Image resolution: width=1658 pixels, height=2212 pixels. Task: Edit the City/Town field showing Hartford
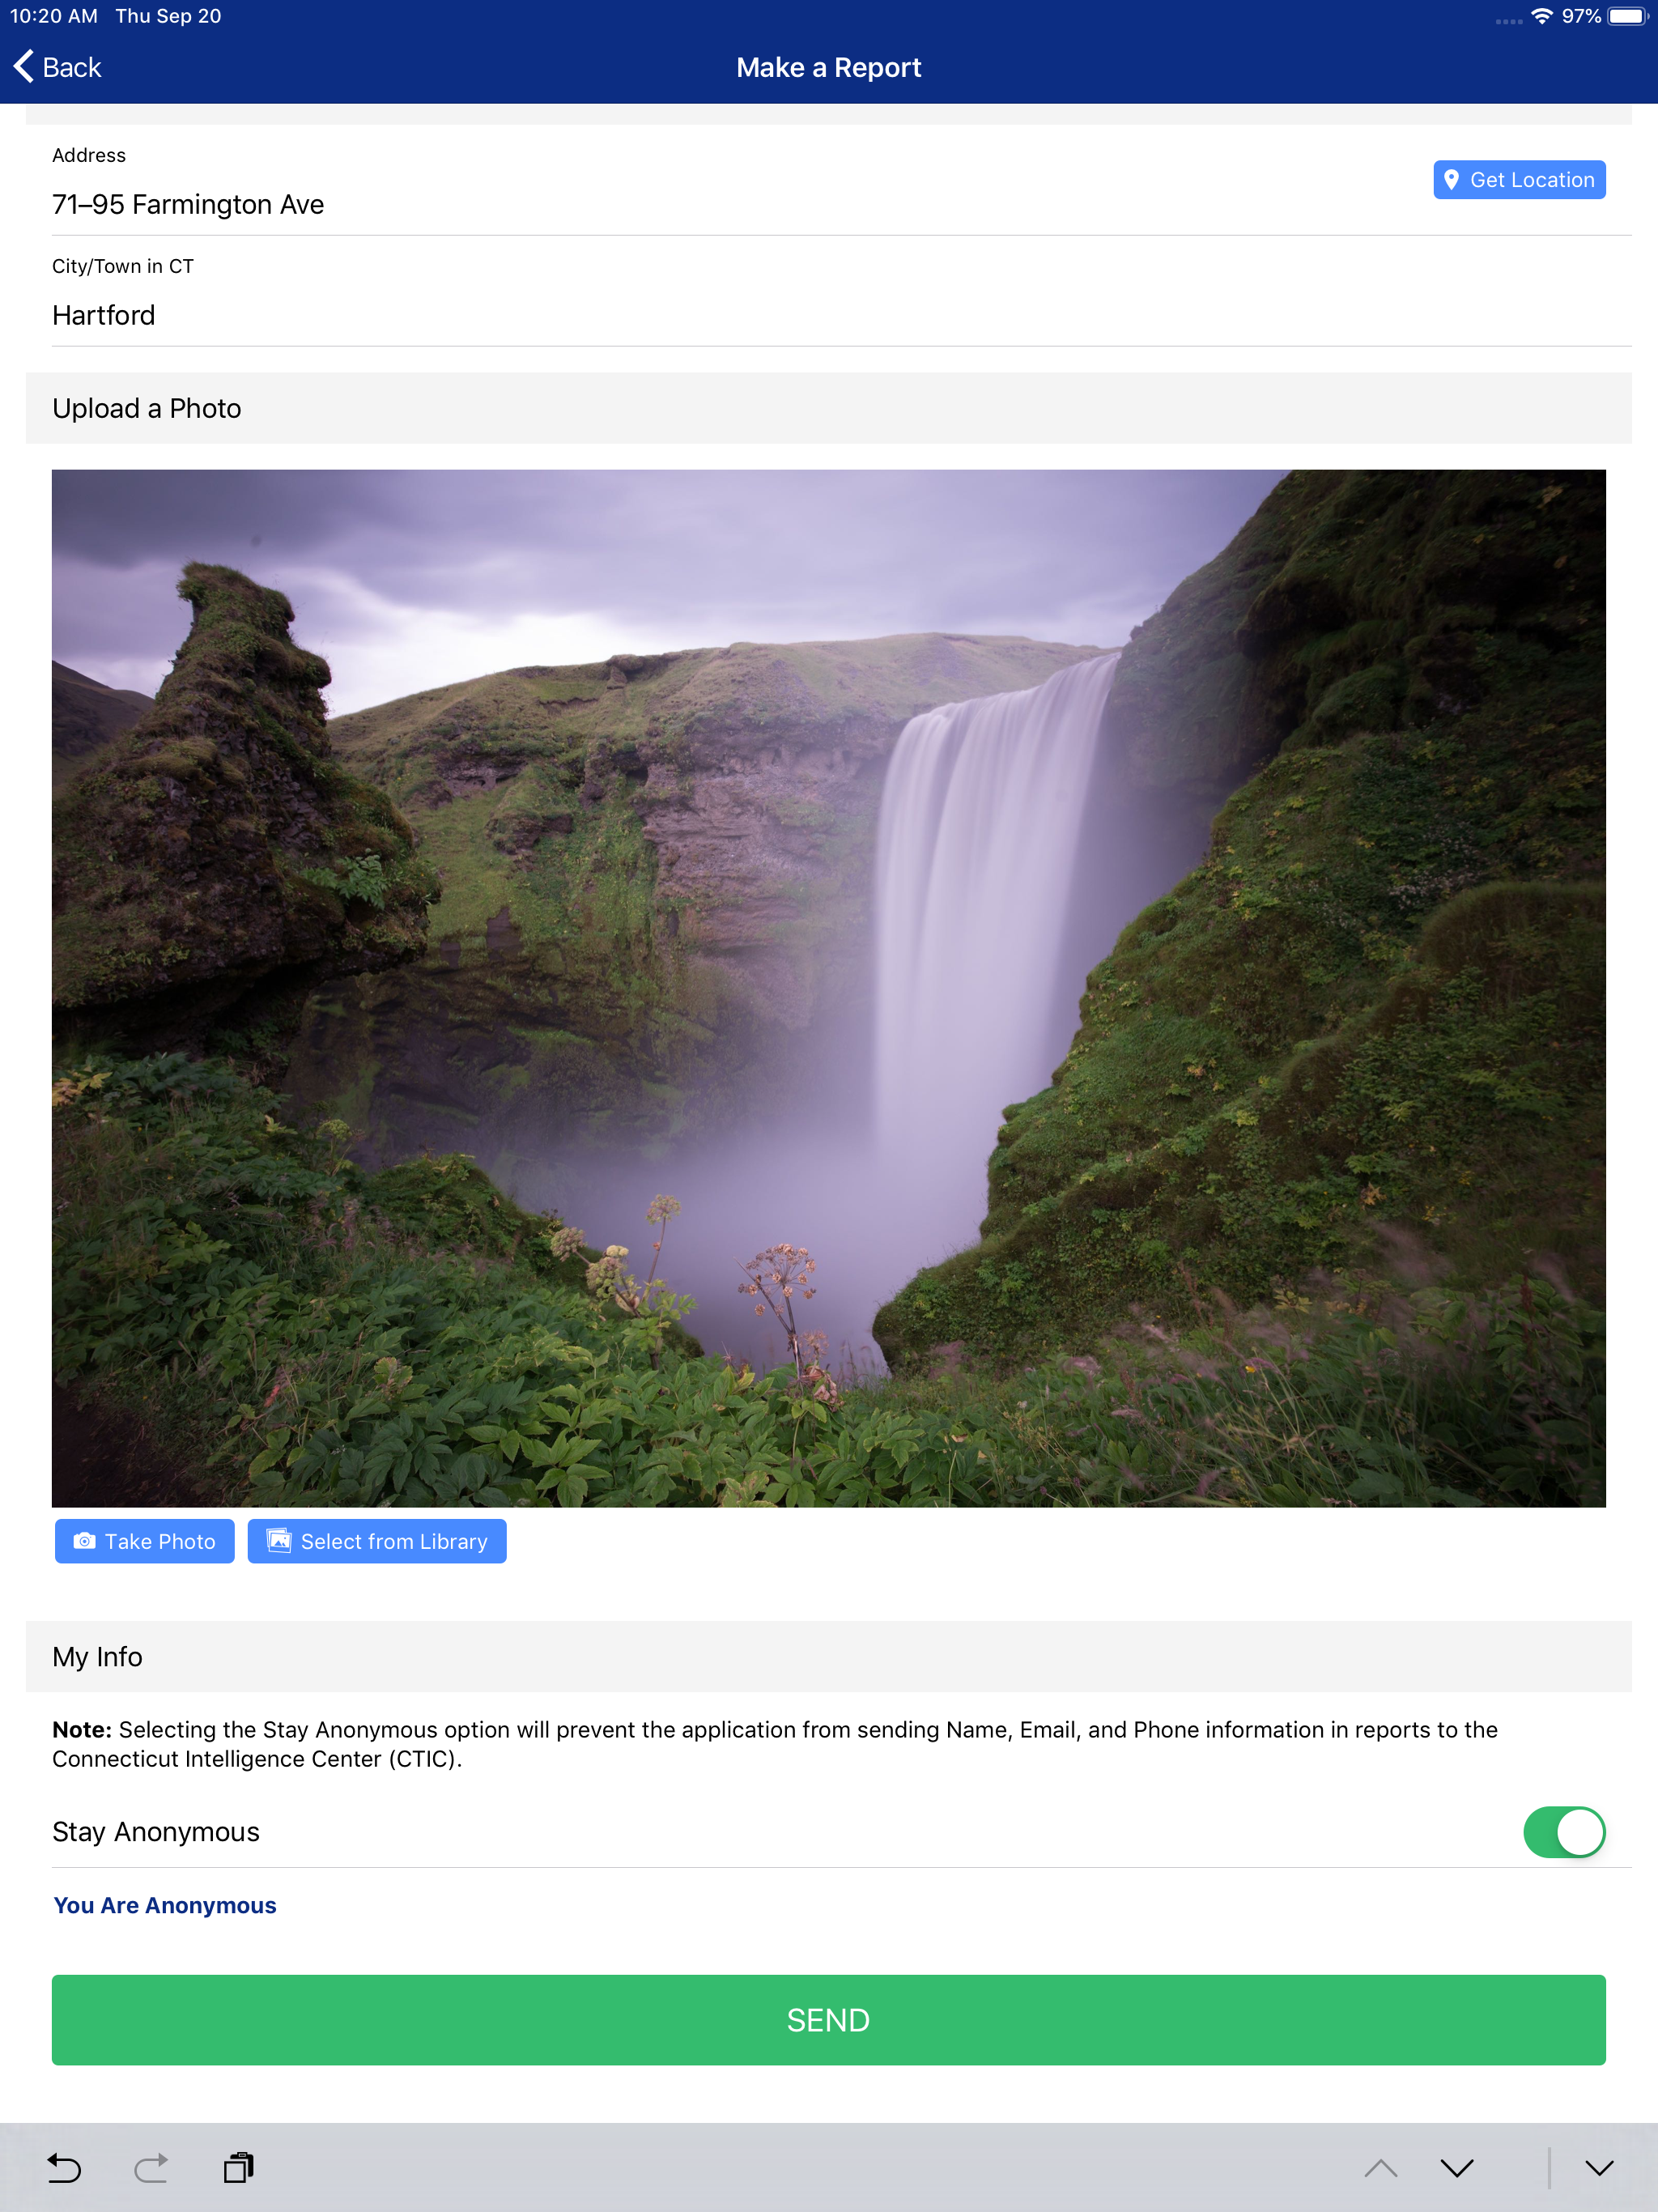[x=842, y=315]
